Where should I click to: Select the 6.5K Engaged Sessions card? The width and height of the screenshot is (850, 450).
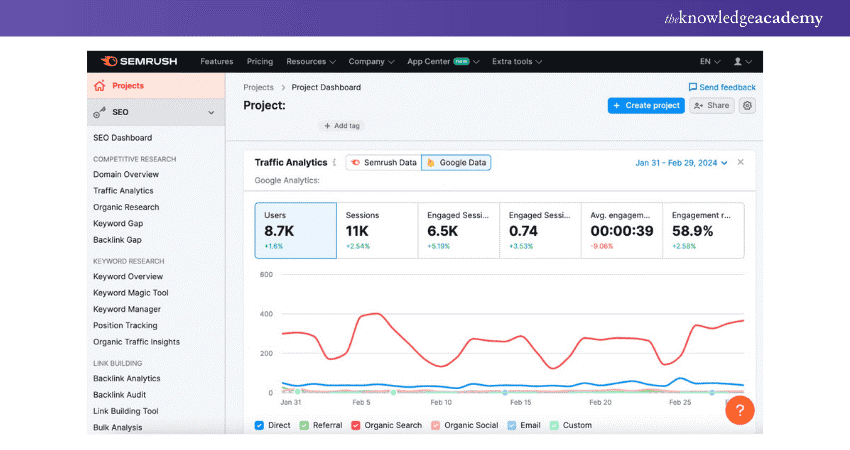[x=459, y=230]
